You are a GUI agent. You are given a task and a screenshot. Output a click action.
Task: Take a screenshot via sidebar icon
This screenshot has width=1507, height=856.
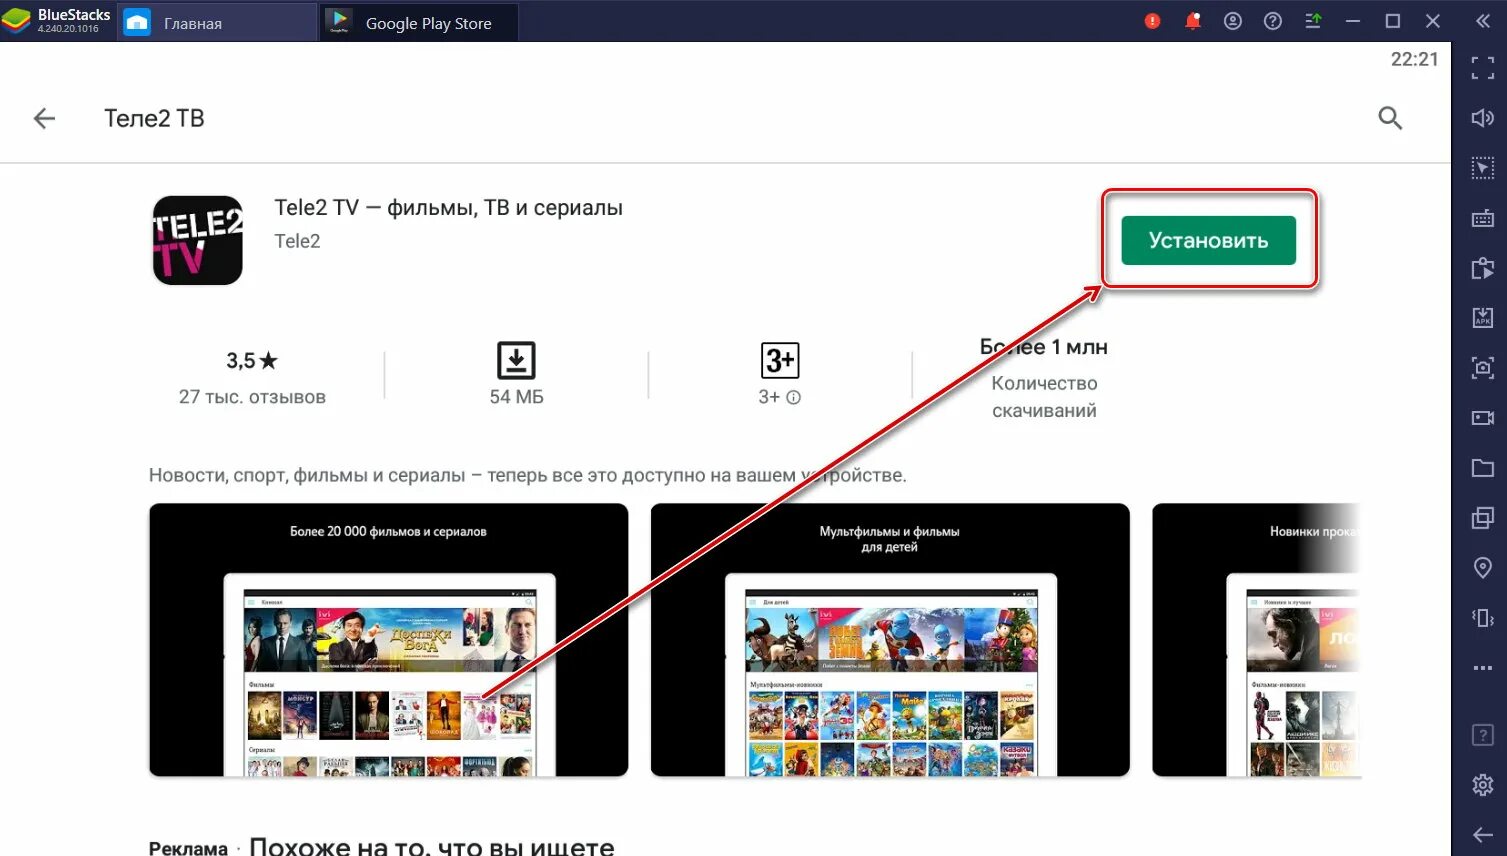[1483, 368]
